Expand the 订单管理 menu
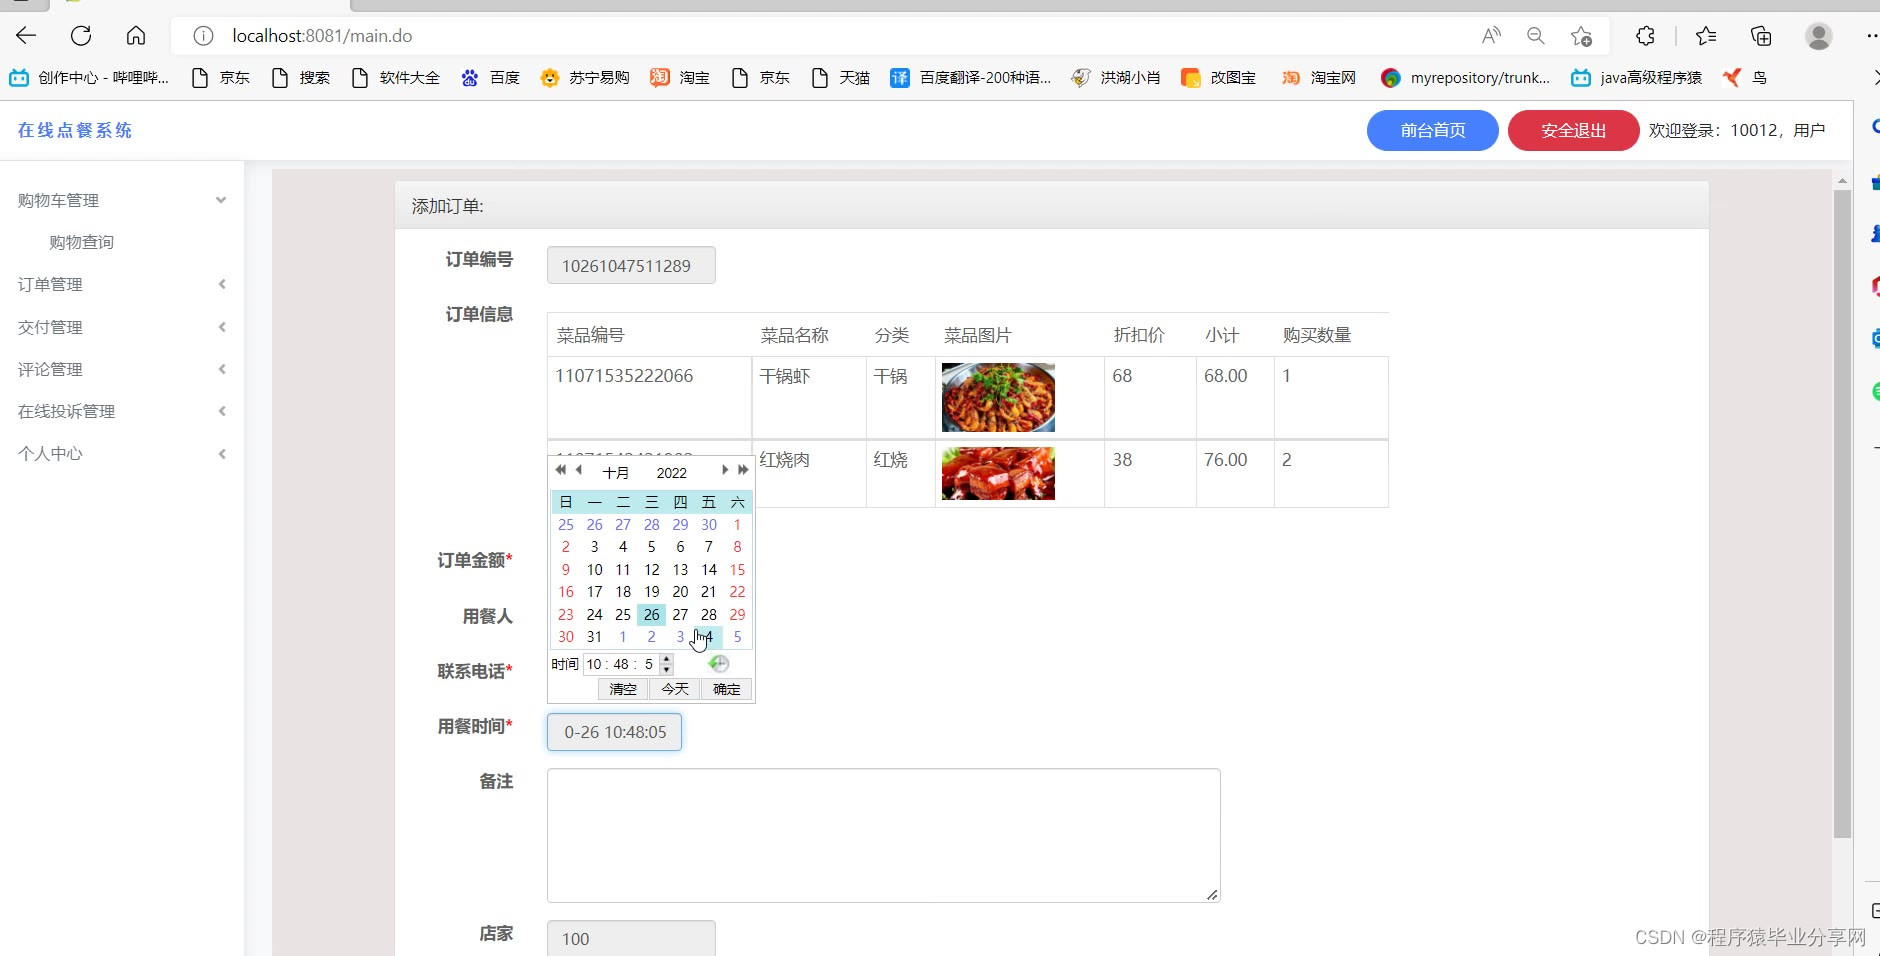Screen dimensions: 1880x956 (x=122, y=284)
